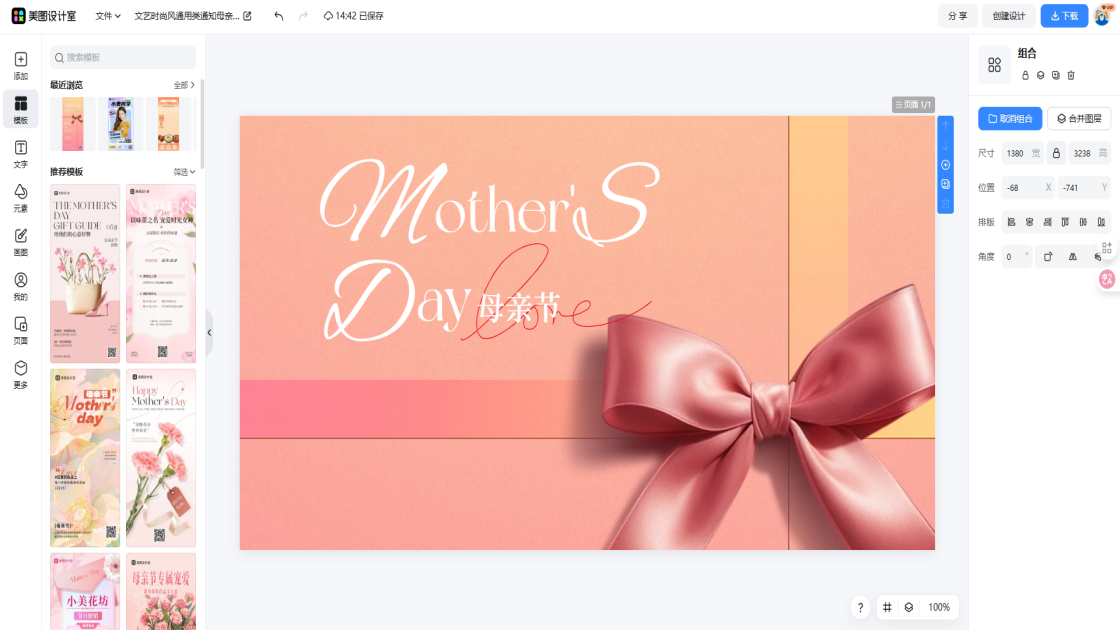Image resolution: width=1120 pixels, height=630 pixels.
Task: Toggle the aspect ratio lock between width and height
Action: [1055, 153]
